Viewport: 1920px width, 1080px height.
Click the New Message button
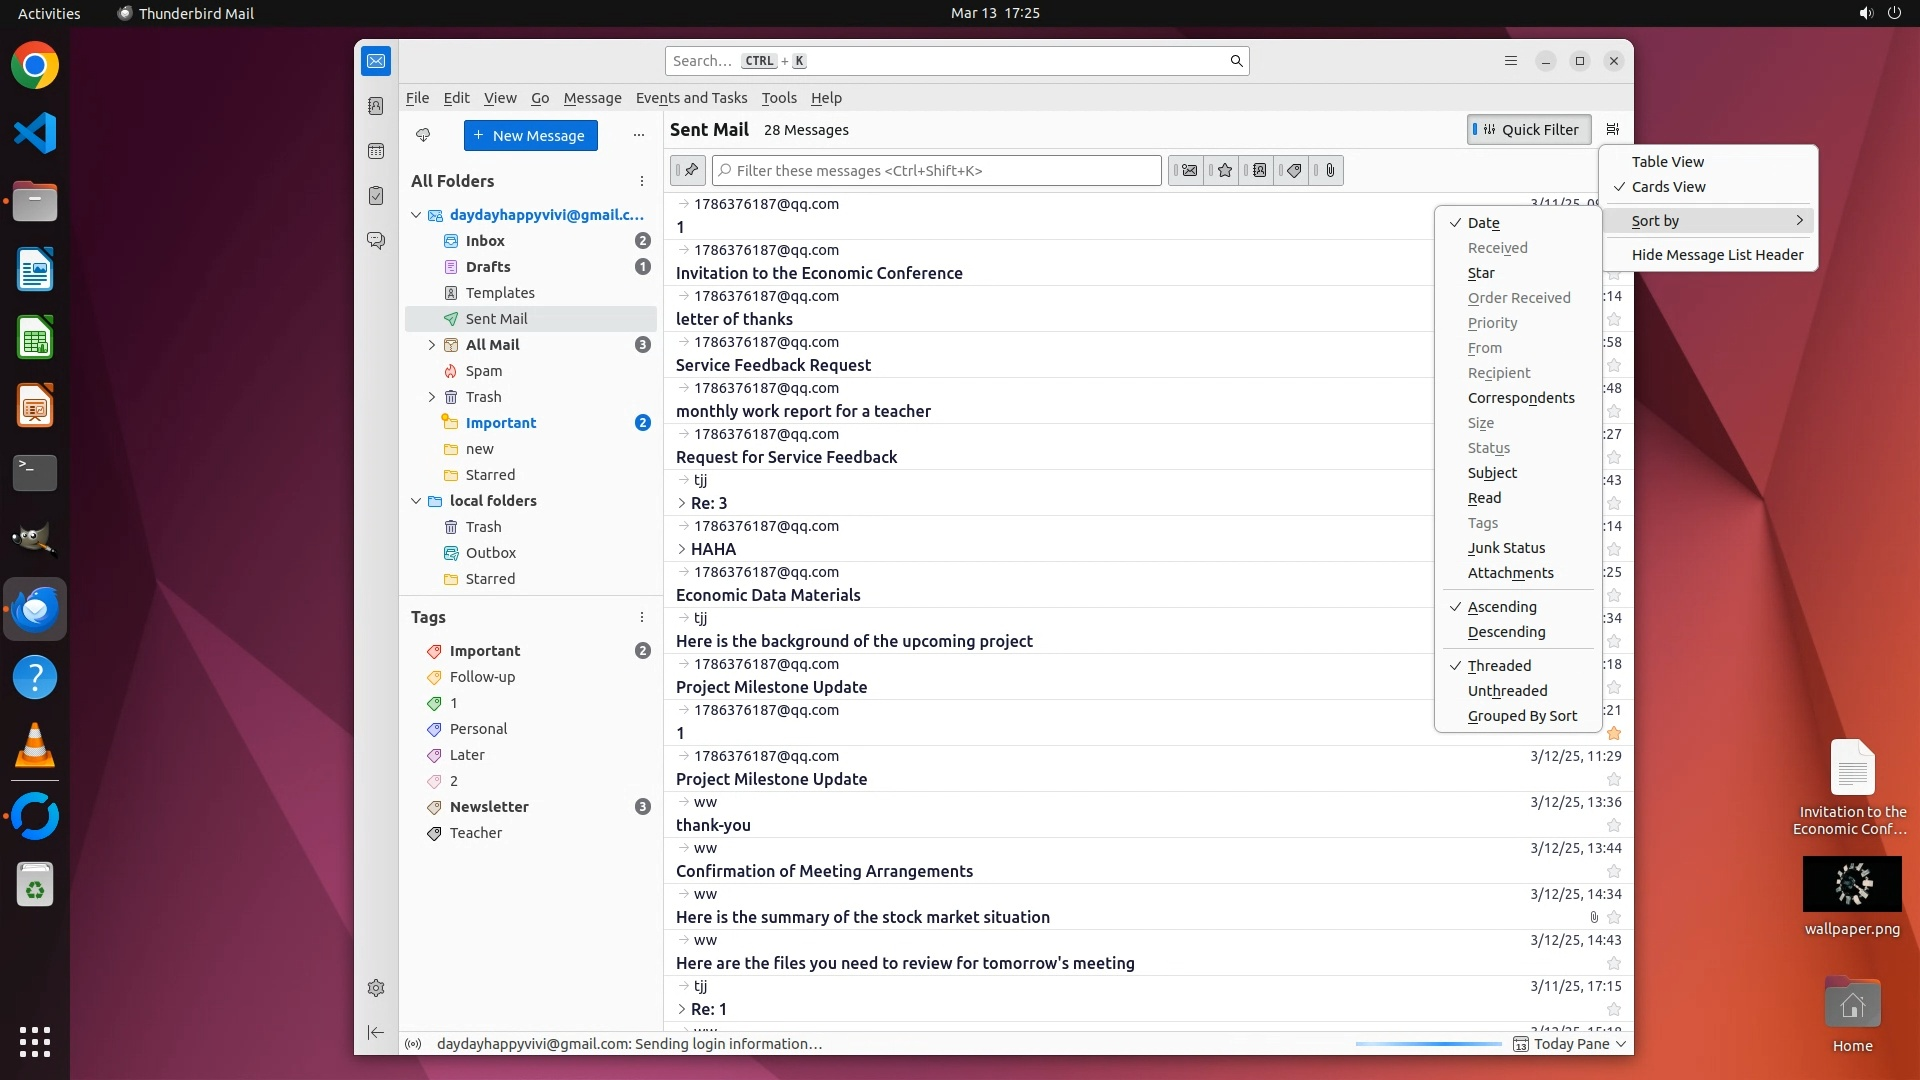click(530, 136)
